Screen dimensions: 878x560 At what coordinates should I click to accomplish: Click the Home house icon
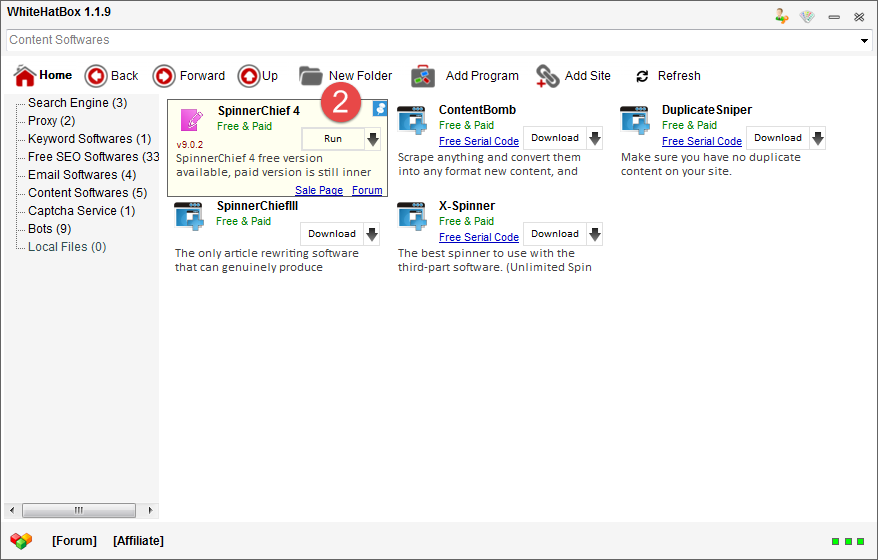25,76
